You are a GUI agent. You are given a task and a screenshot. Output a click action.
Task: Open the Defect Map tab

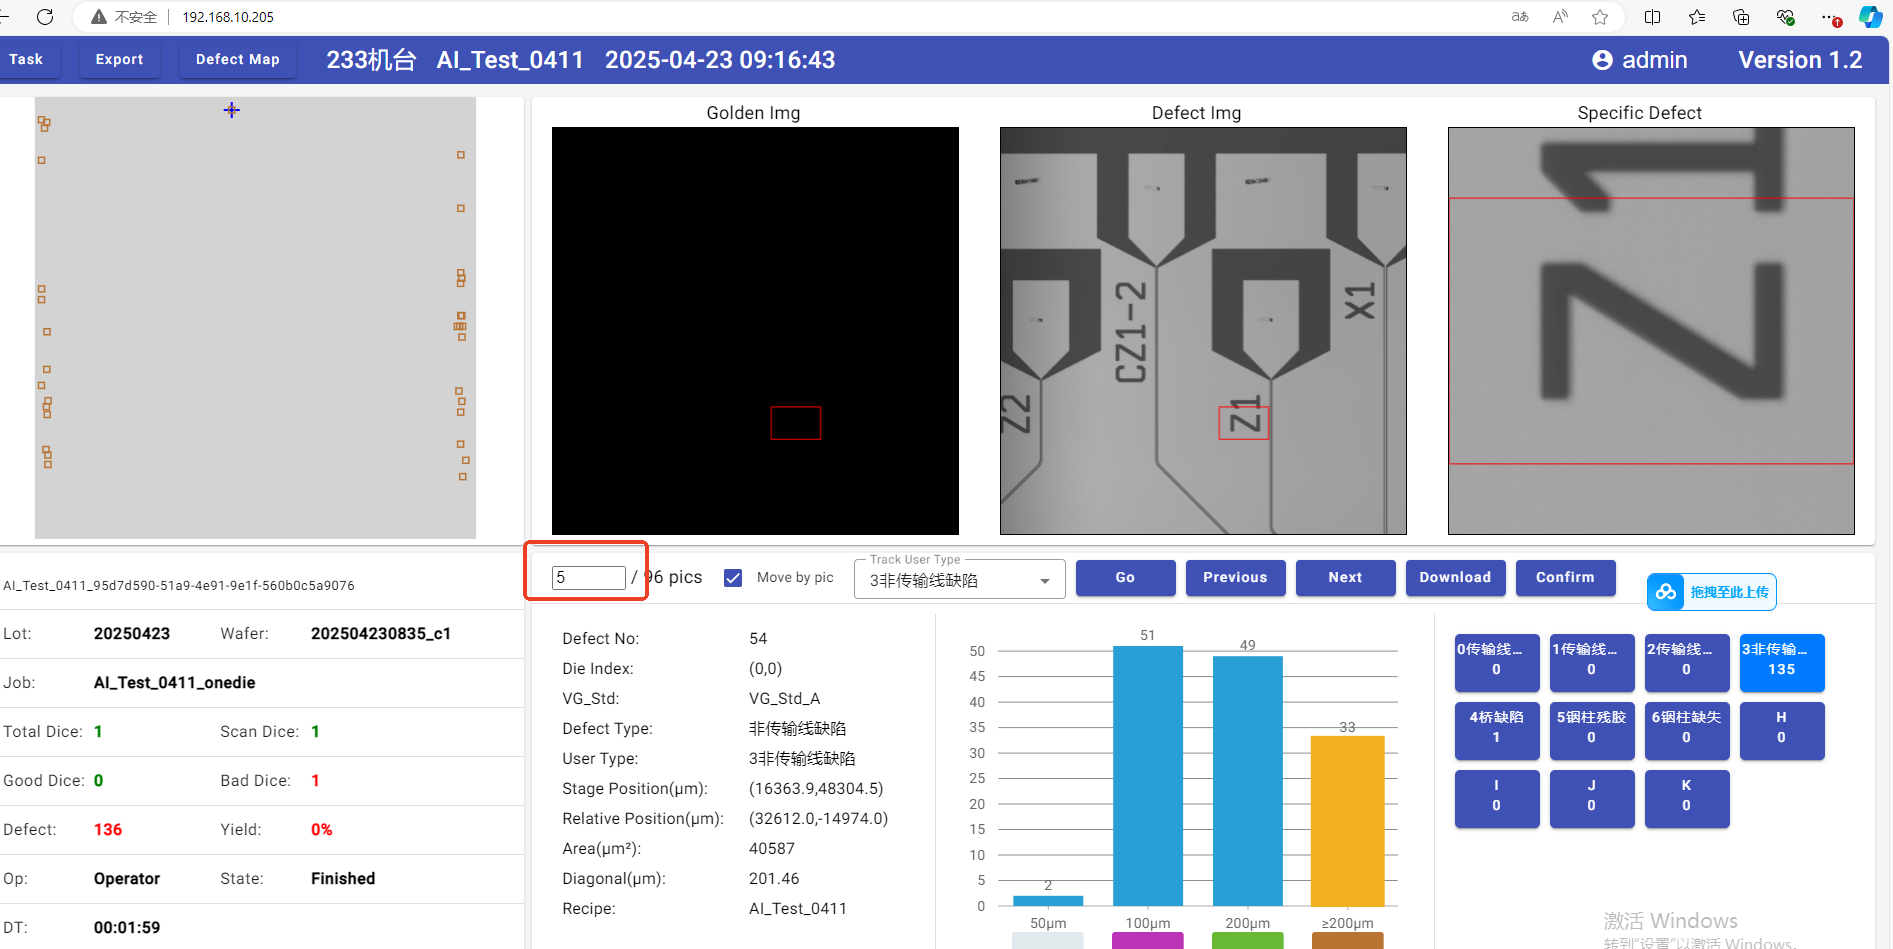pos(237,59)
